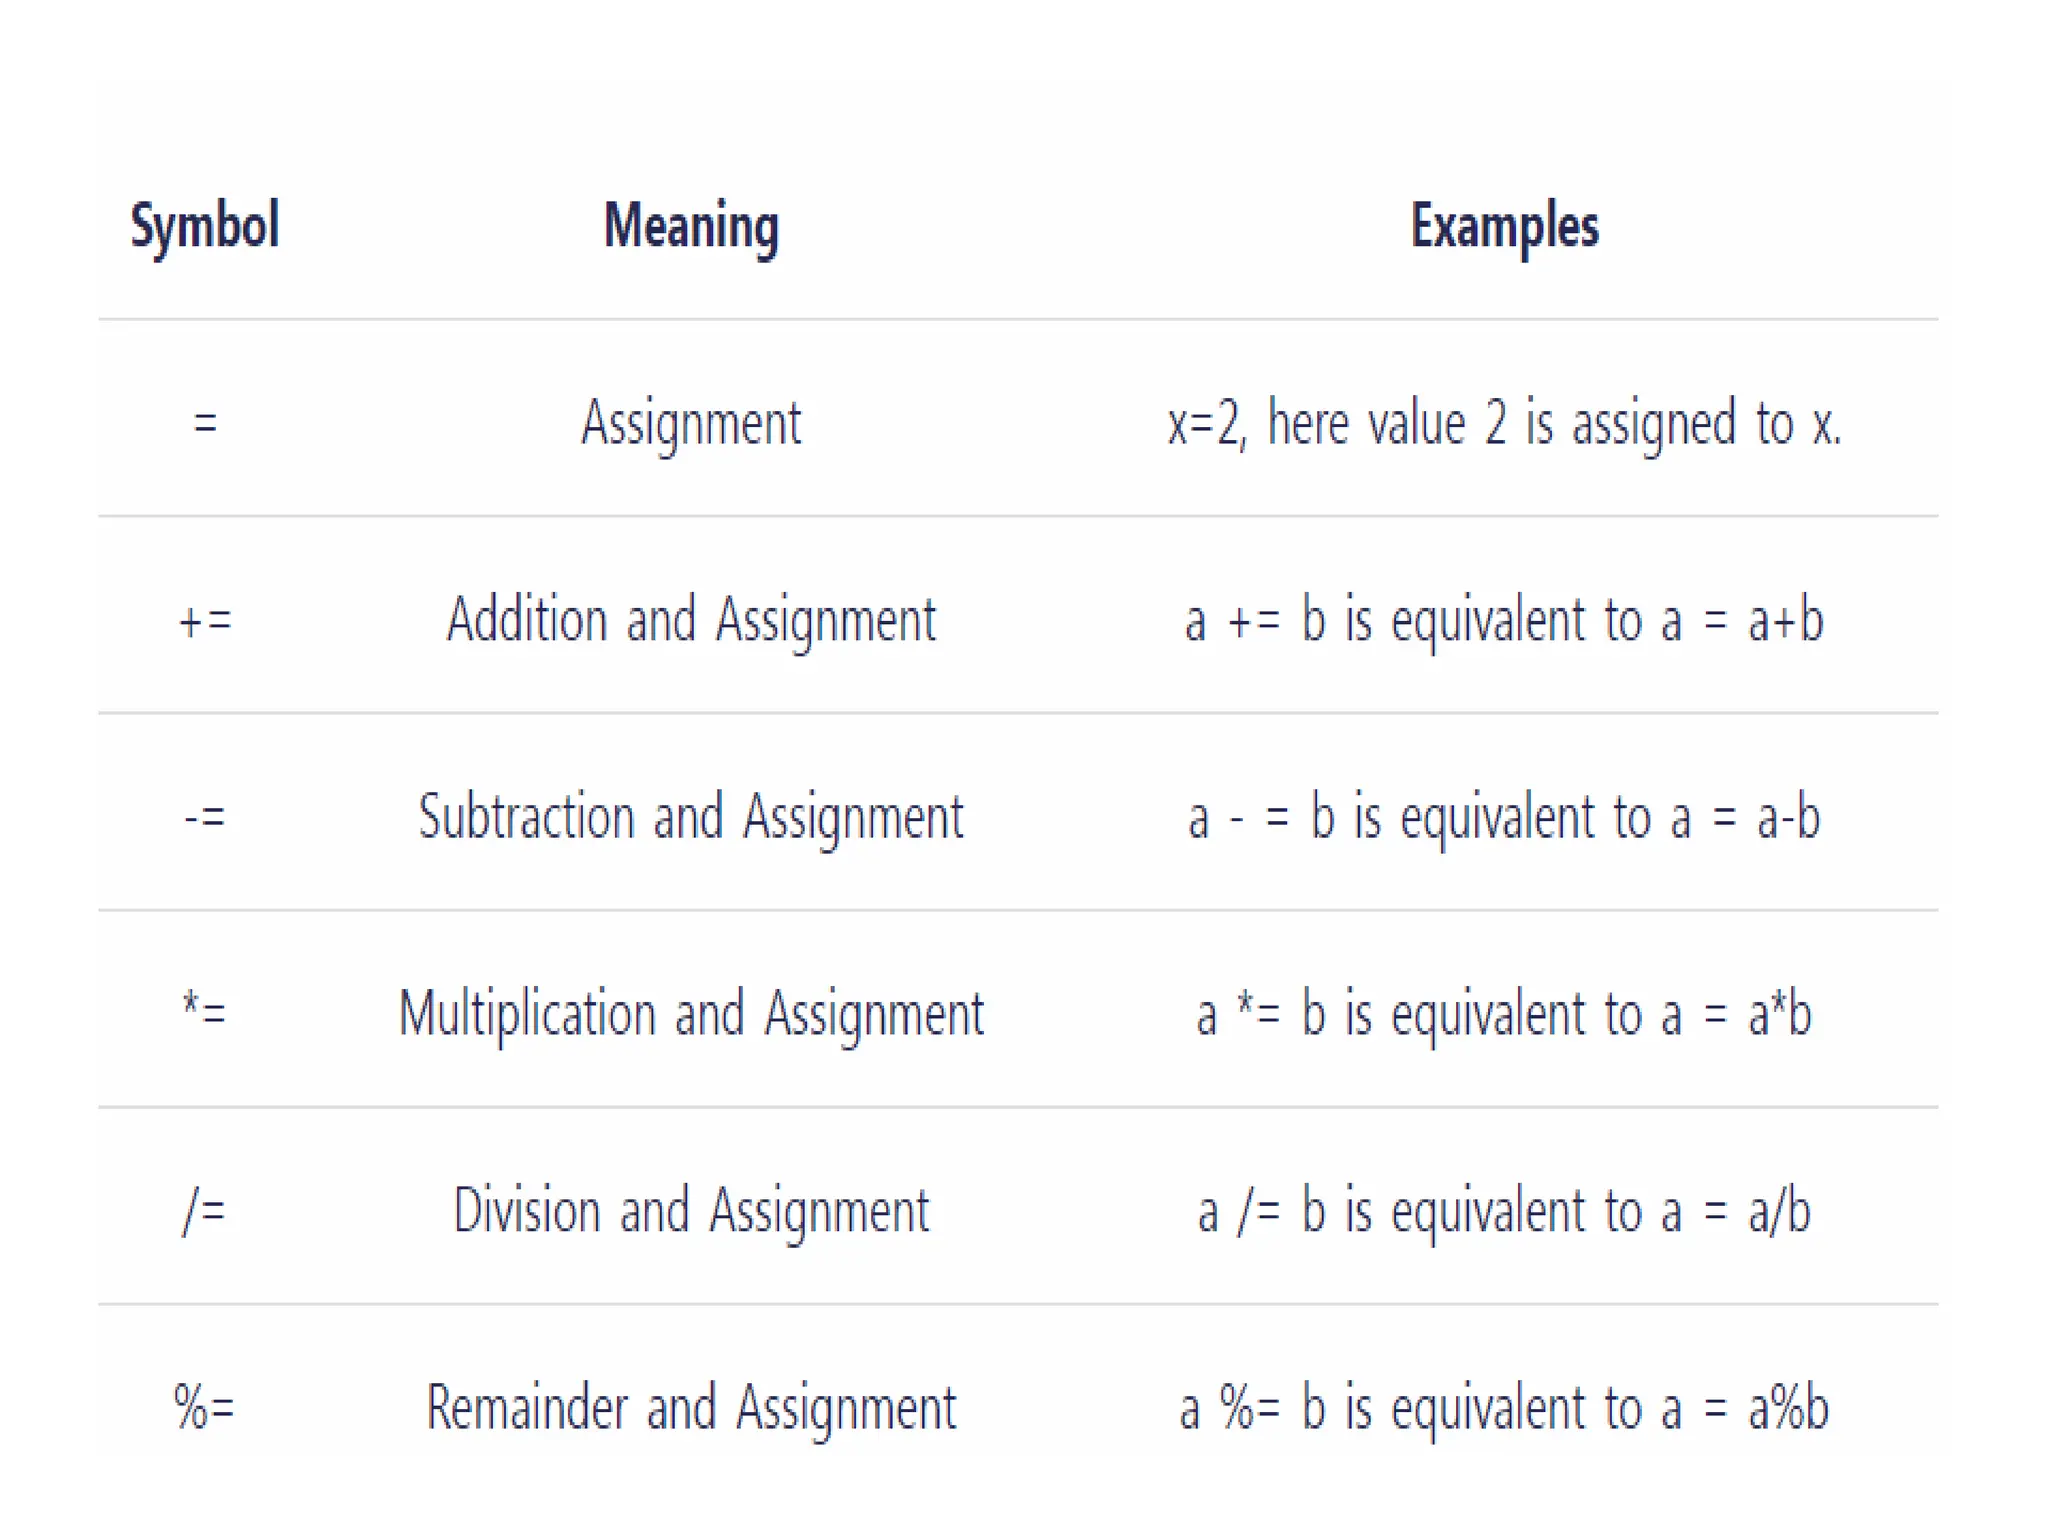Select the /= symbol cell

pos(205,1211)
